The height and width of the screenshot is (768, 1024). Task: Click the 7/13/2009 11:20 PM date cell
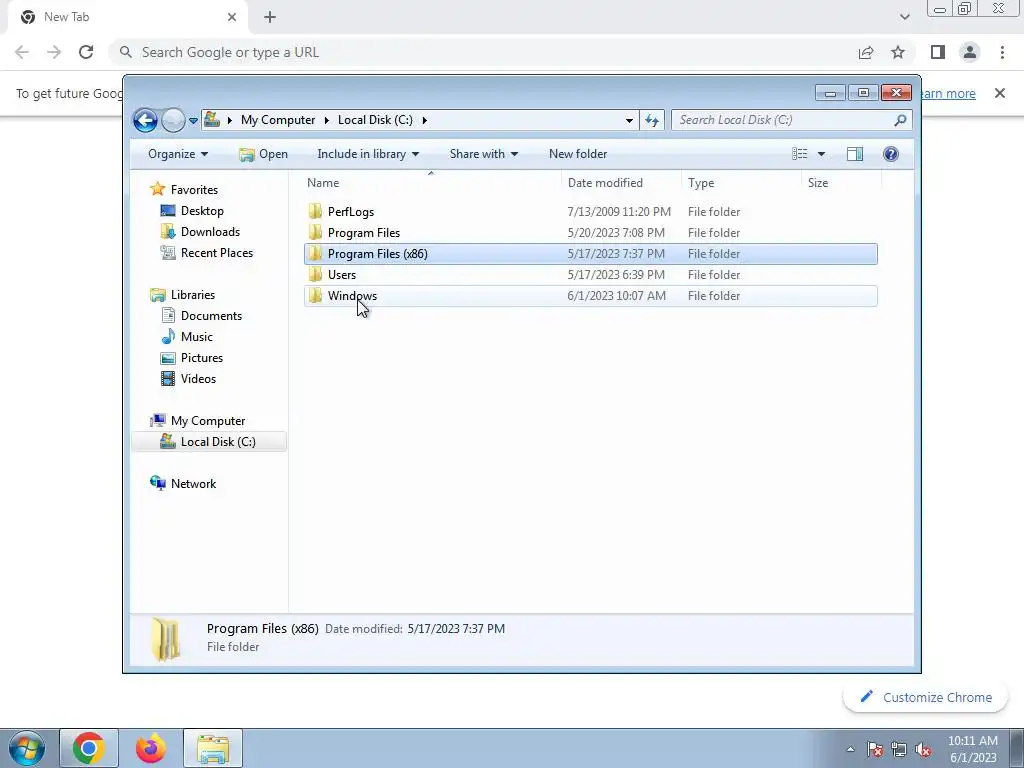[x=619, y=212]
